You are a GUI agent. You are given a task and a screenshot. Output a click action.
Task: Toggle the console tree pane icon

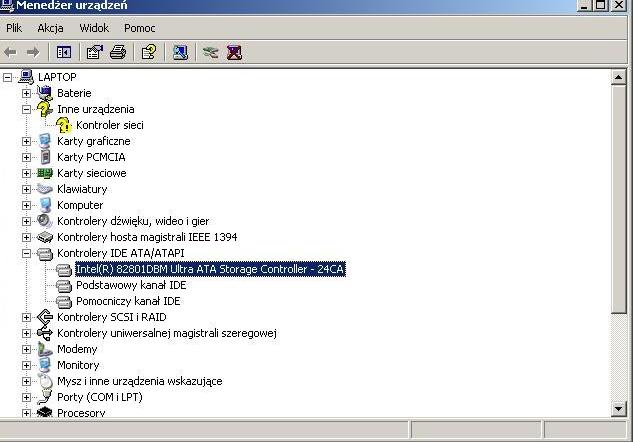click(x=64, y=52)
